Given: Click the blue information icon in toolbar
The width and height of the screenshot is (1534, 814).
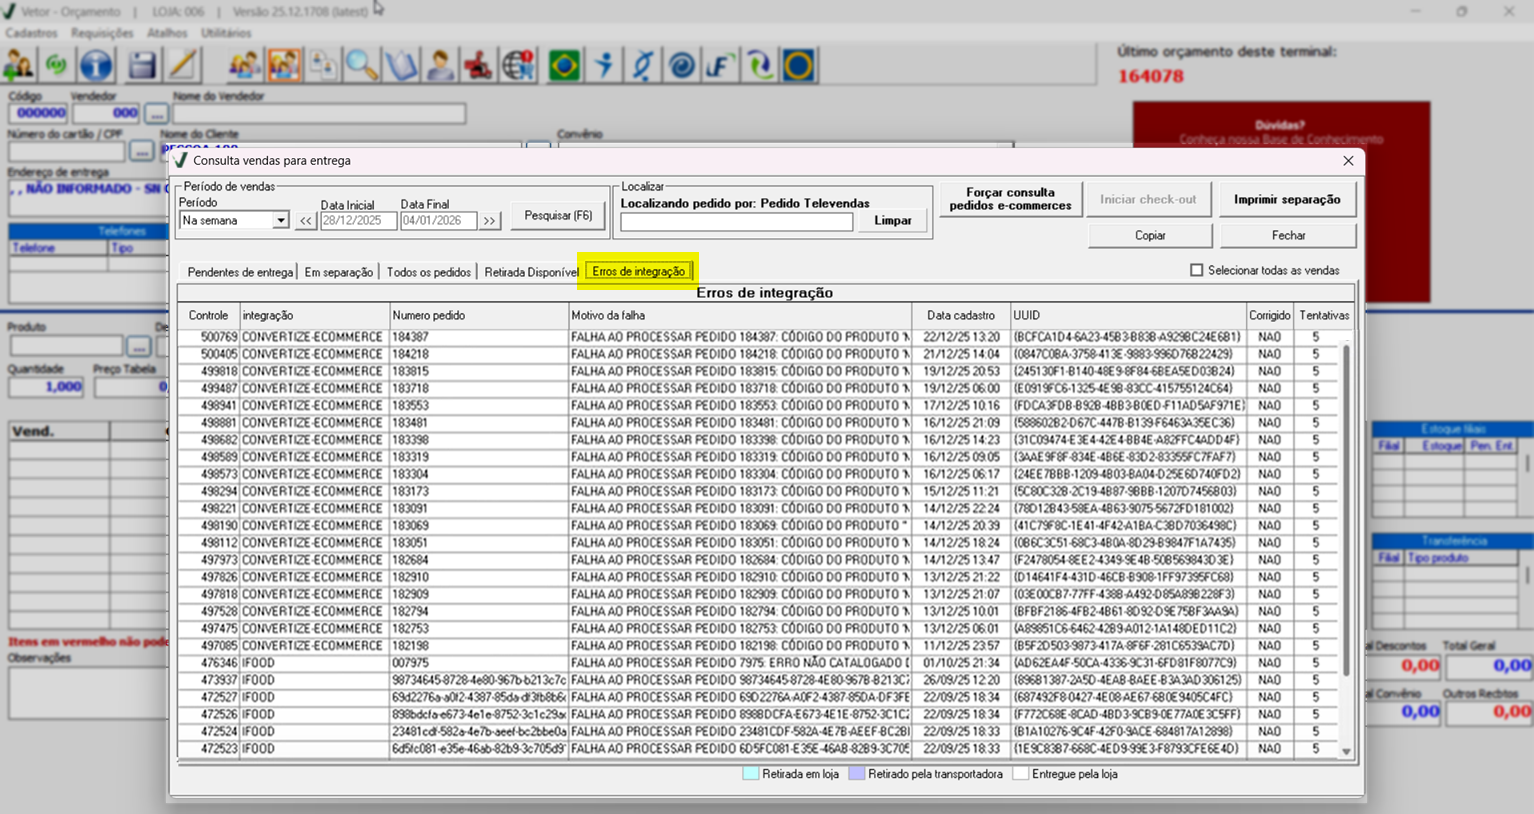Looking at the screenshot, I should tap(96, 66).
